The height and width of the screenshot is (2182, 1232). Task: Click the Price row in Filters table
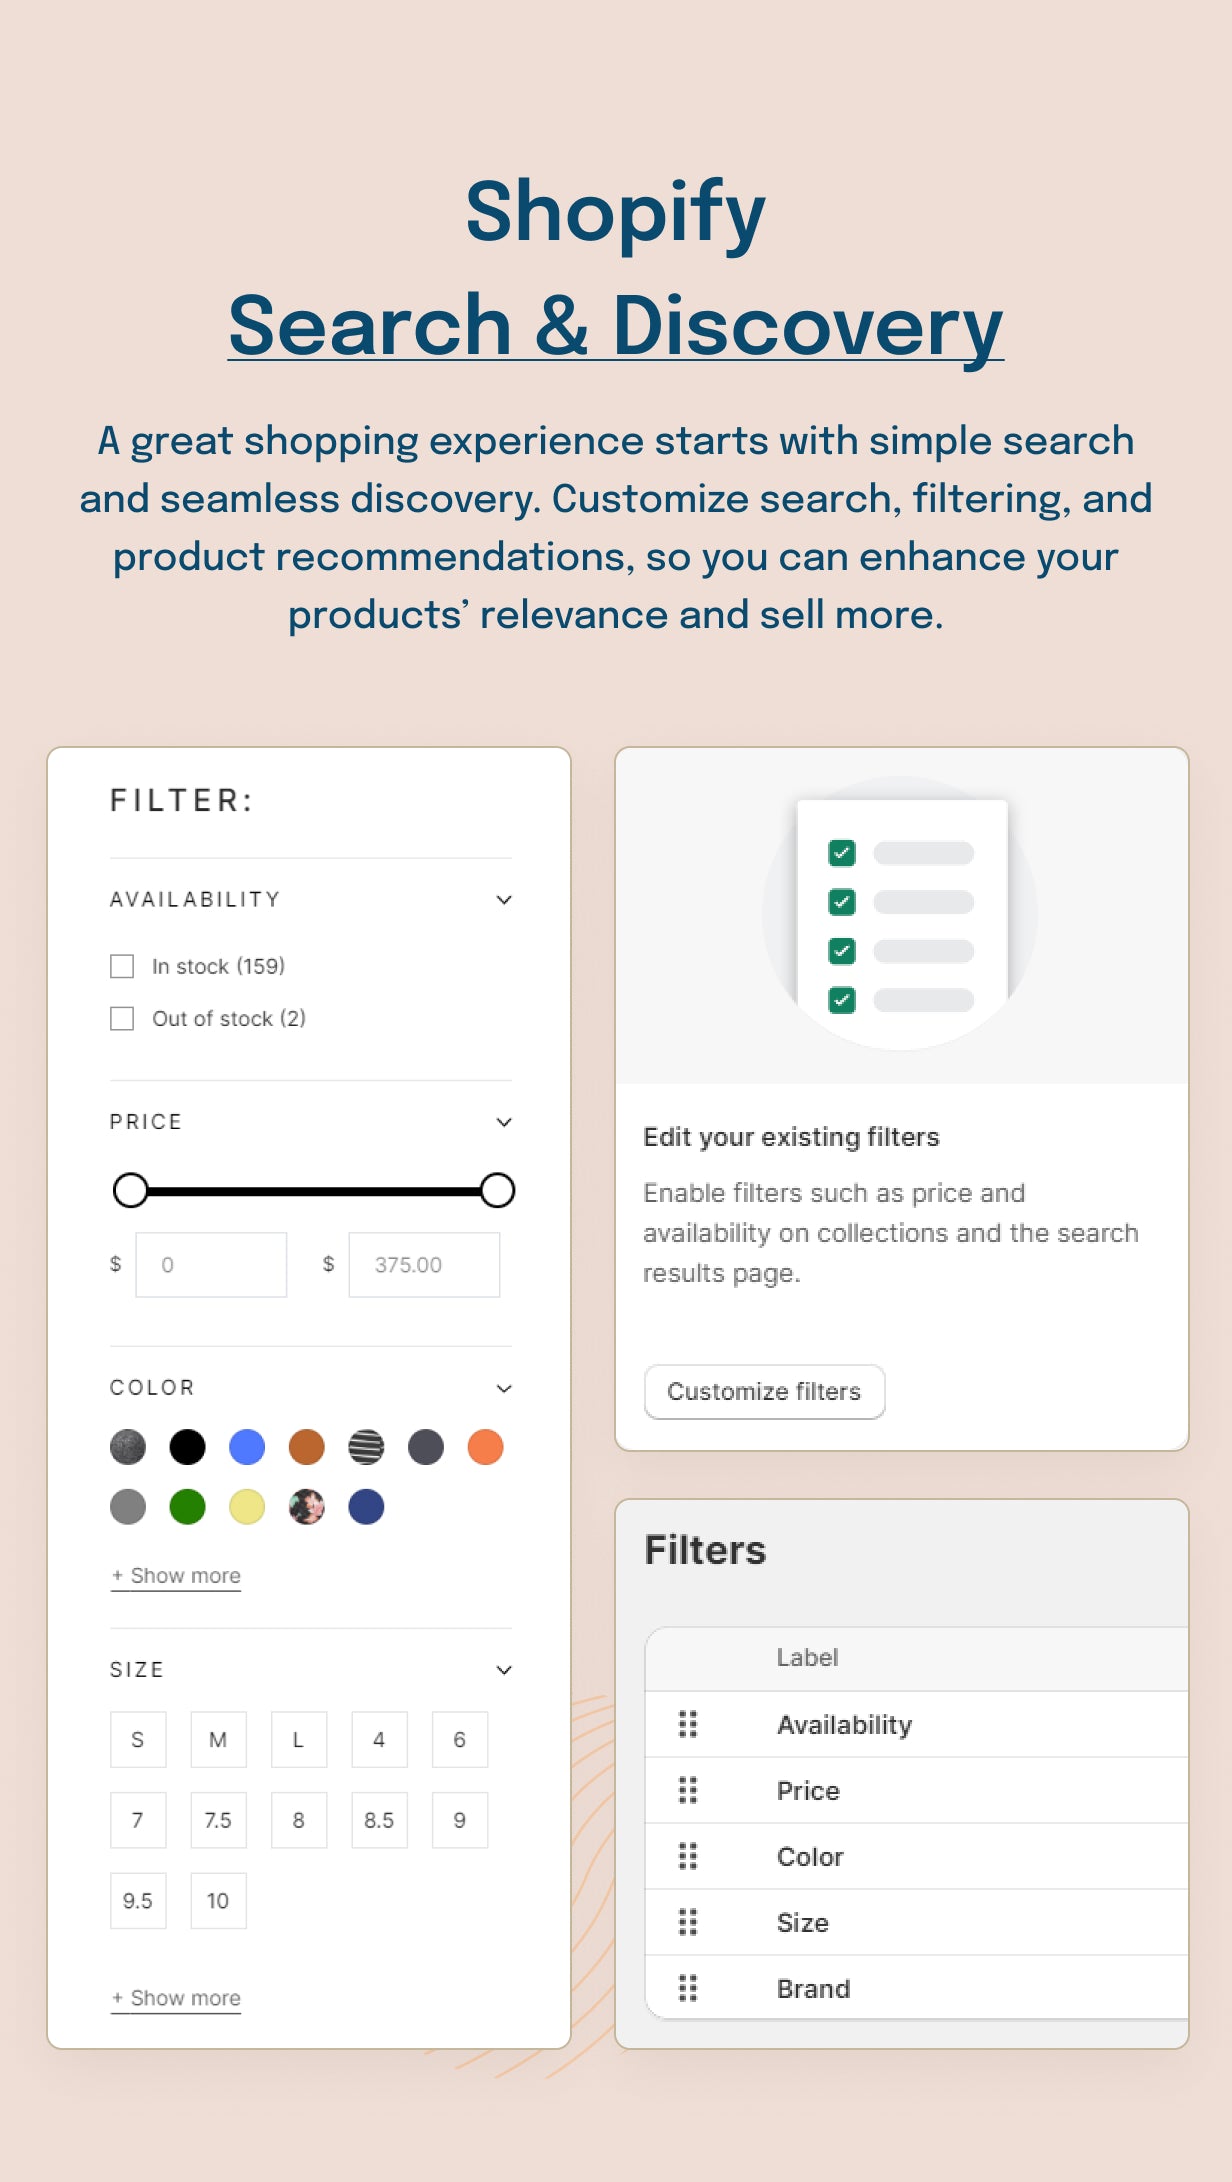point(916,1790)
